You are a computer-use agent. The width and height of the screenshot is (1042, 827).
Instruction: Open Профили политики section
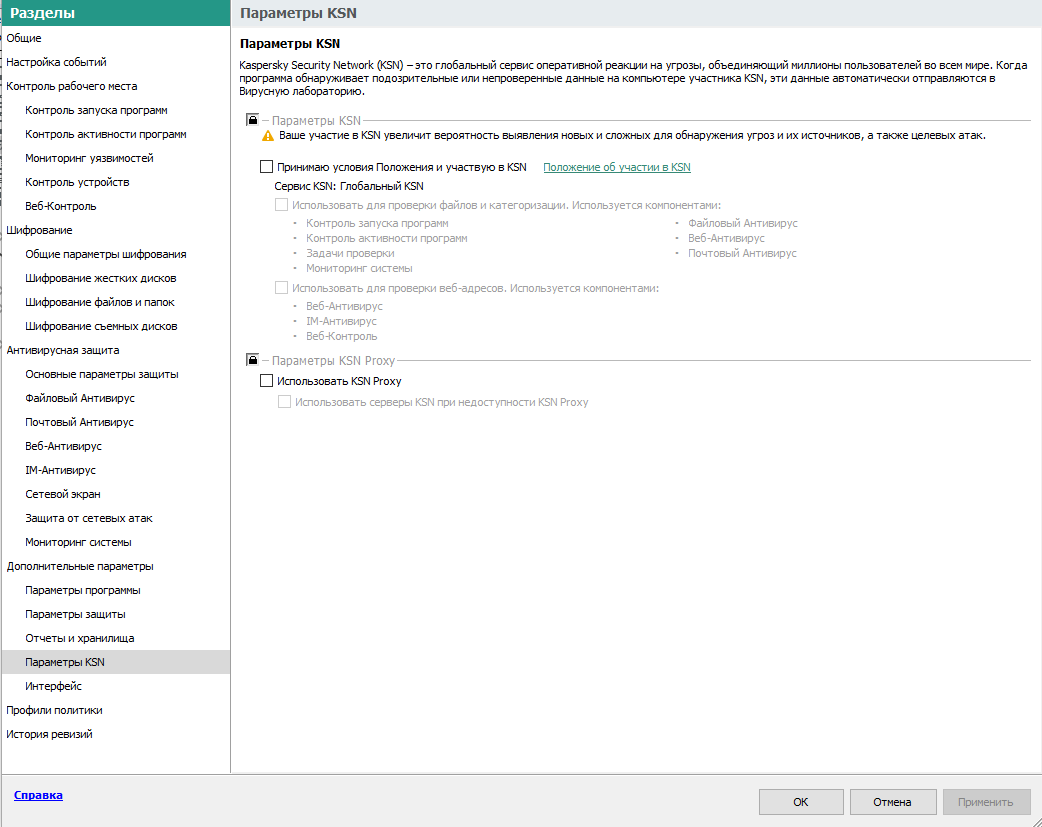pos(116,710)
